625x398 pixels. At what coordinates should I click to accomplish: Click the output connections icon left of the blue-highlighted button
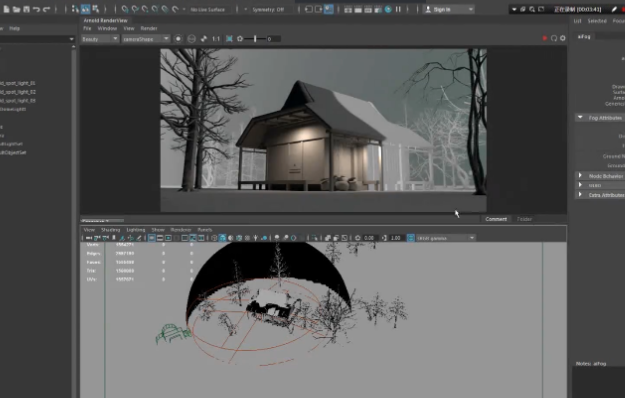(318, 9)
